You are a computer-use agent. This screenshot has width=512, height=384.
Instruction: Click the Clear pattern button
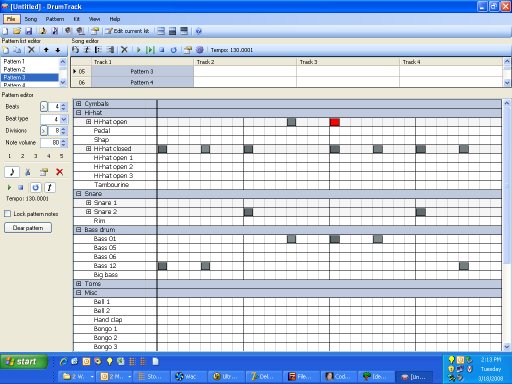click(28, 228)
